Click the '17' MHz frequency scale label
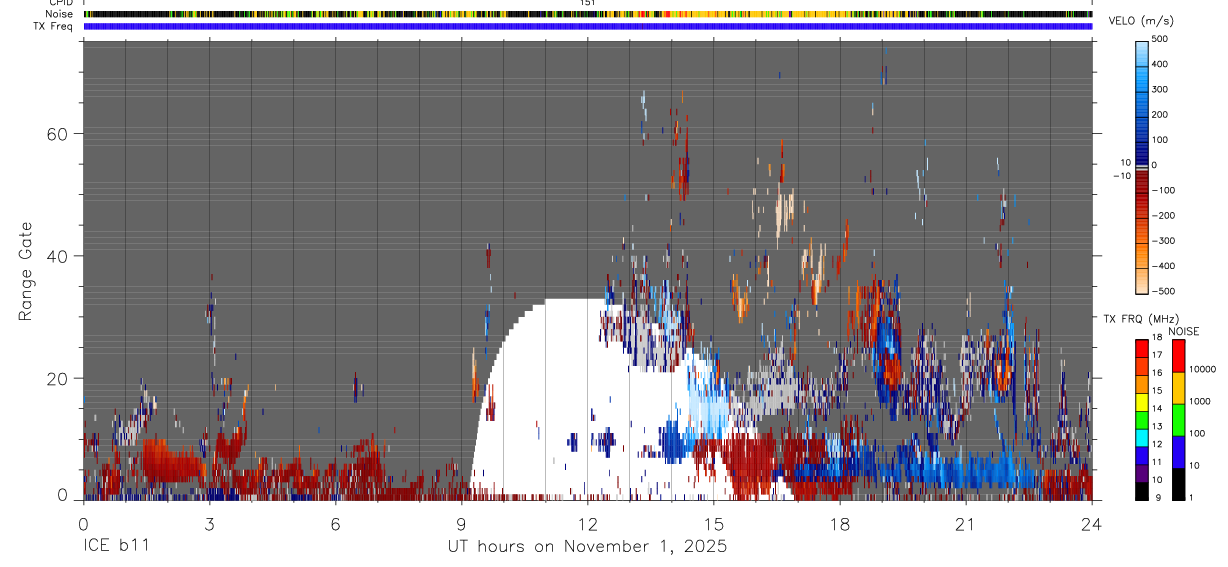The image size is (1228, 567). click(1158, 355)
